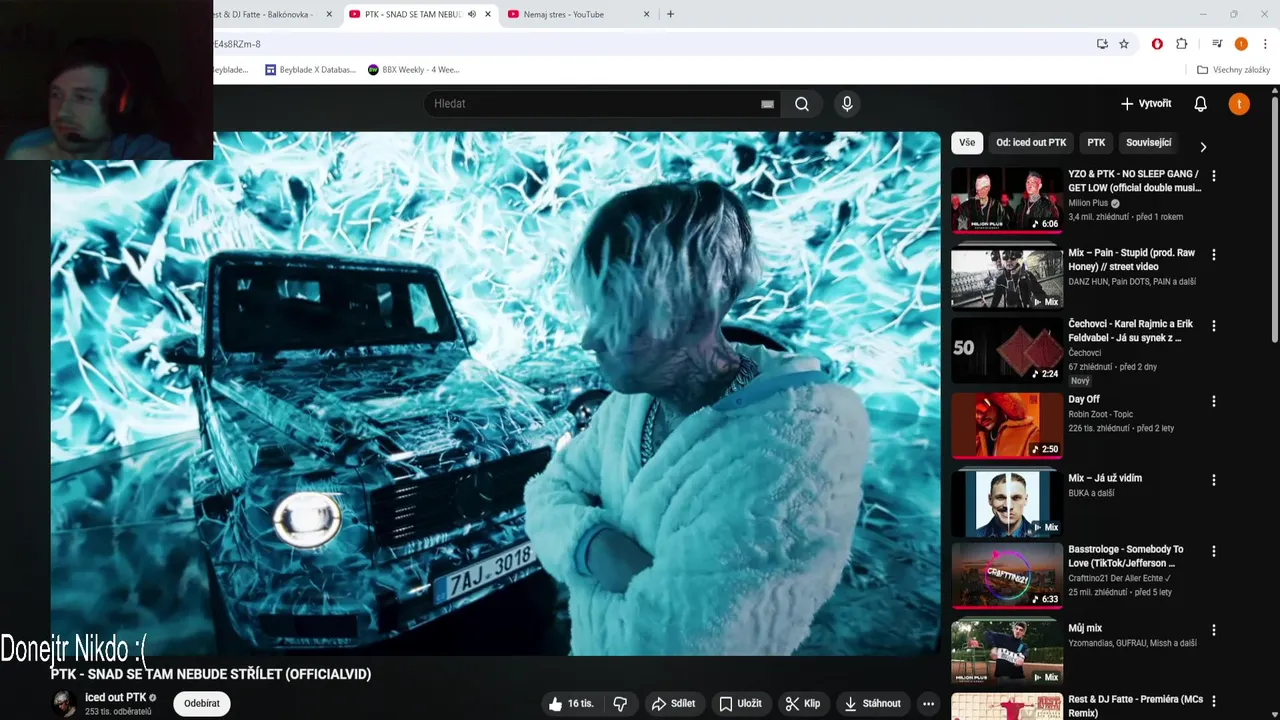Open options for Mix – Já už vidím
Screen dimensions: 1280x720
tap(1214, 480)
